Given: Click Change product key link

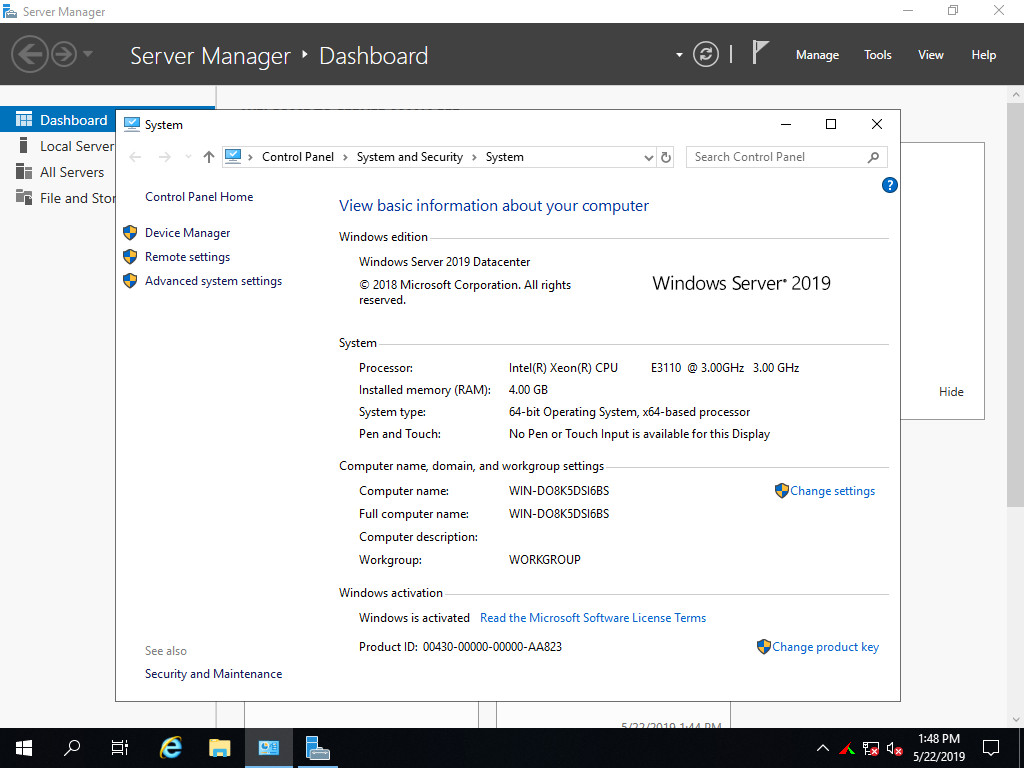Looking at the screenshot, I should click(825, 647).
